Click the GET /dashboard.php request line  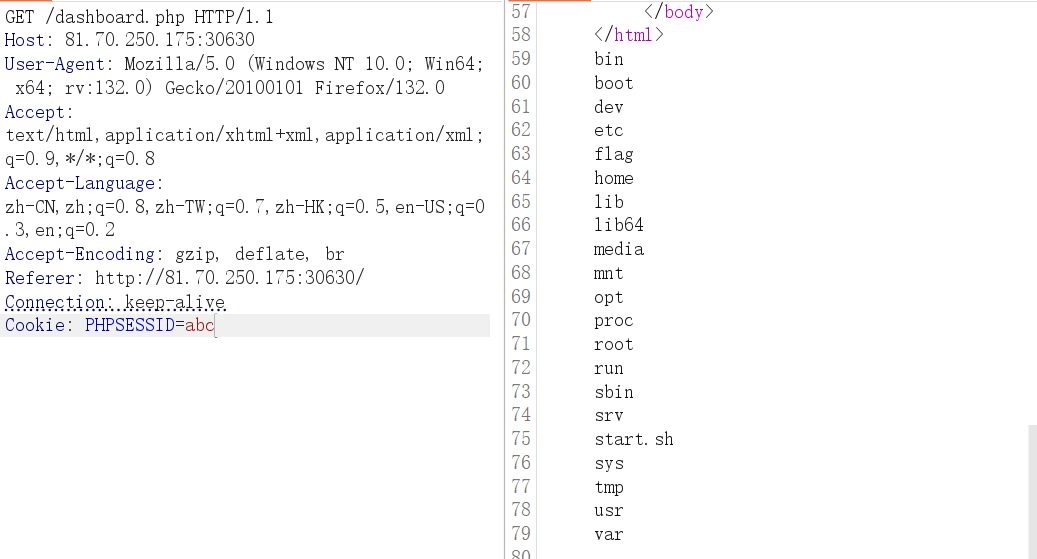click(x=139, y=17)
